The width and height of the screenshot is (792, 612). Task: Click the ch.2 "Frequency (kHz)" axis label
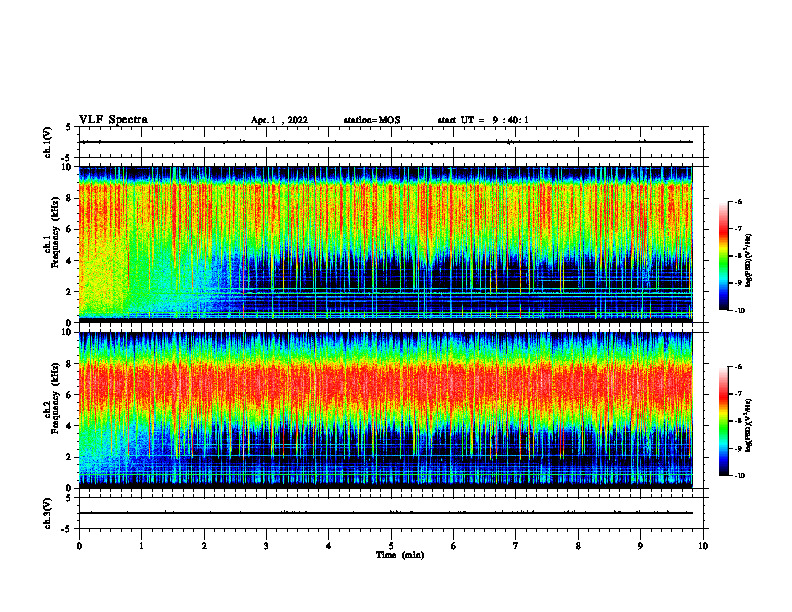56,398
